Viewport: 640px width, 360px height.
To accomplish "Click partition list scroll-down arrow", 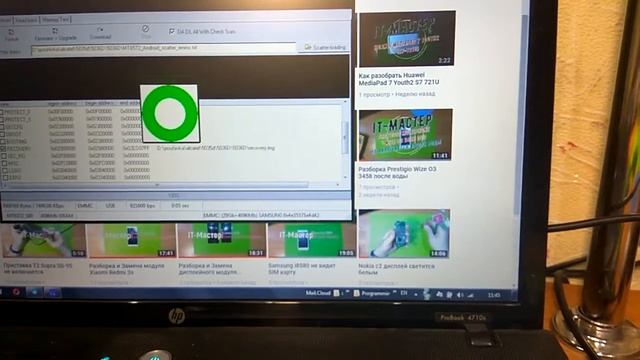I will coord(346,177).
